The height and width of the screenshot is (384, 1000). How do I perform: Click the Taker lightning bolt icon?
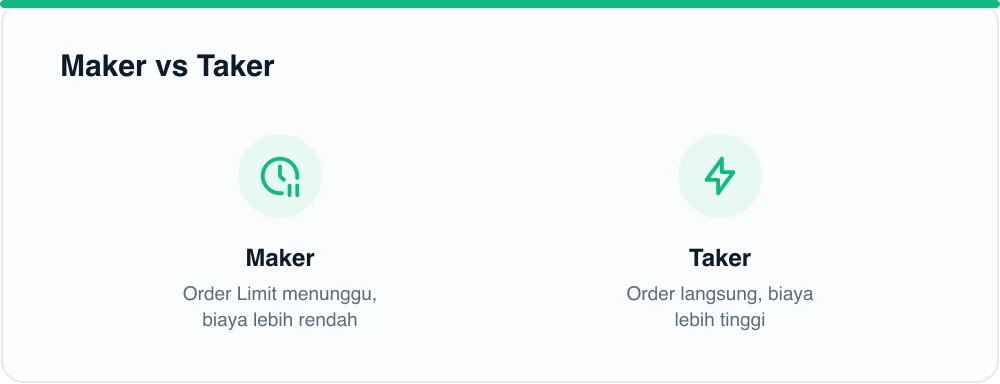point(720,176)
